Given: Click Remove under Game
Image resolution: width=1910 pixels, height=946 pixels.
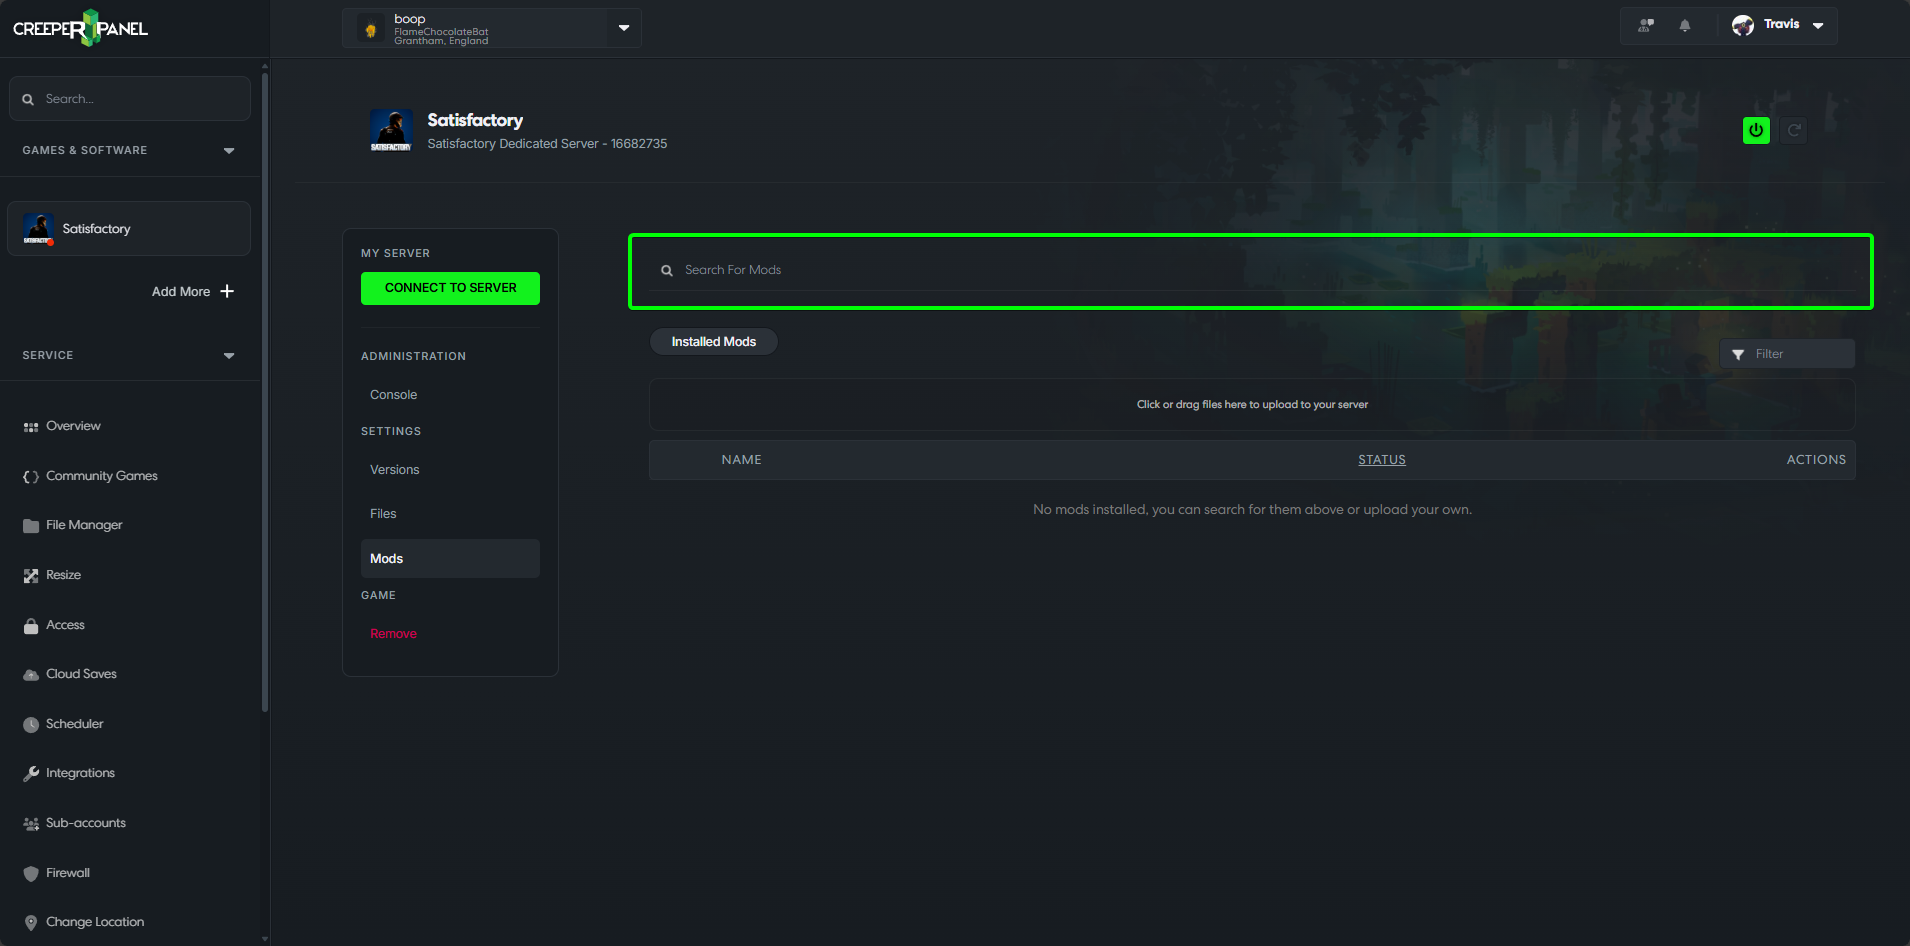Looking at the screenshot, I should click(393, 634).
